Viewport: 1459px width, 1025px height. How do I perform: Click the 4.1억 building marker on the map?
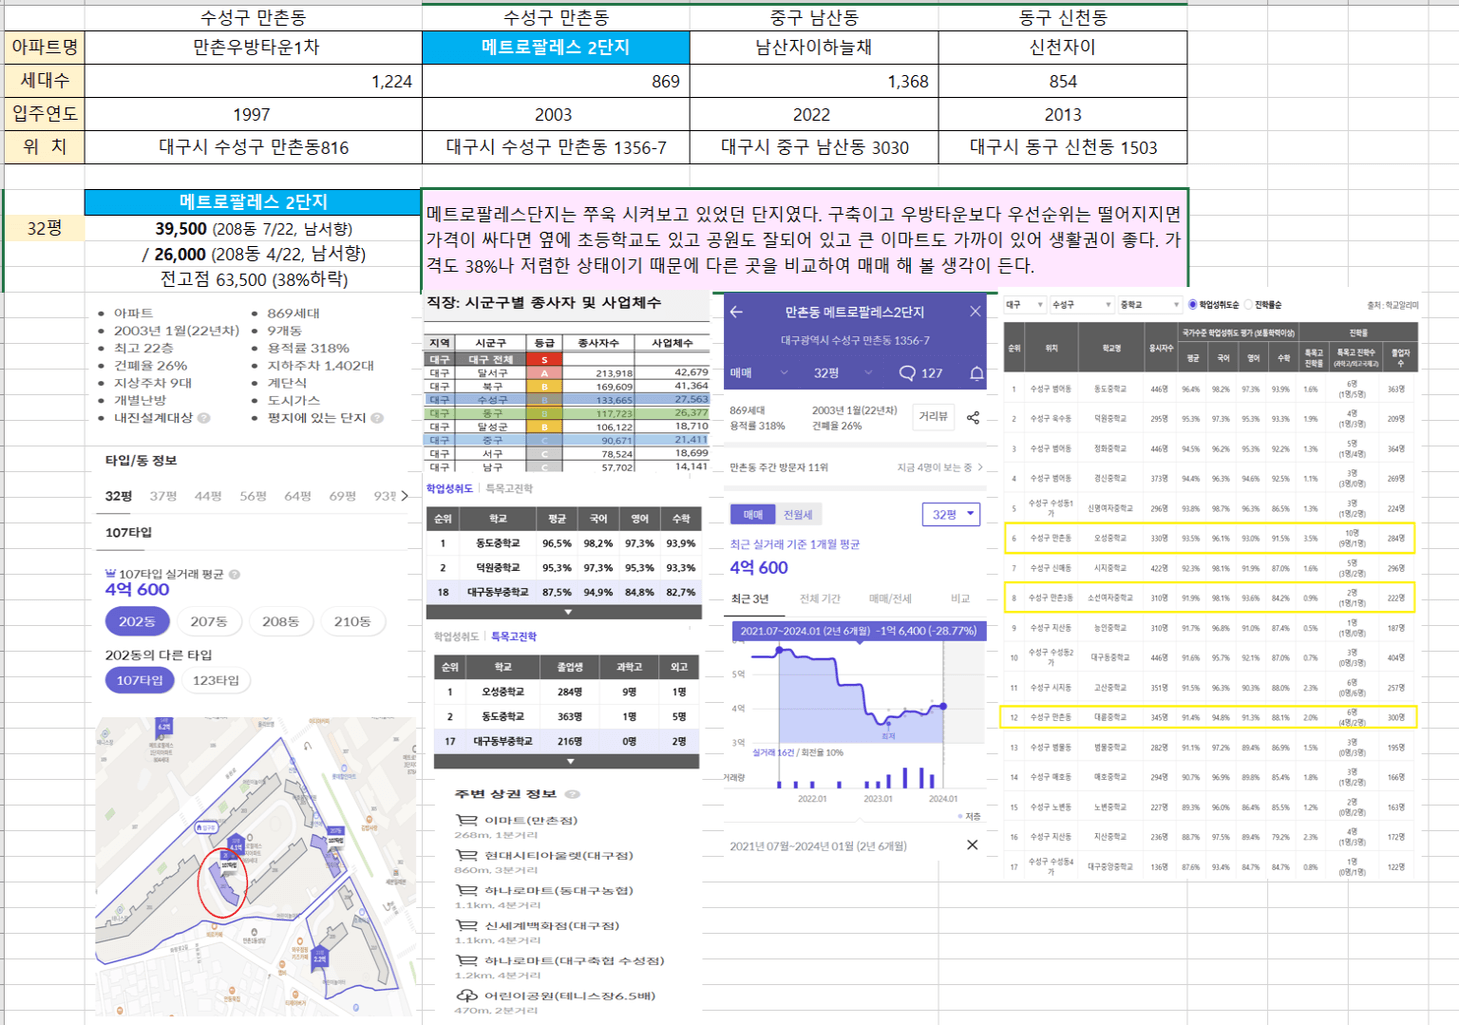click(x=236, y=847)
